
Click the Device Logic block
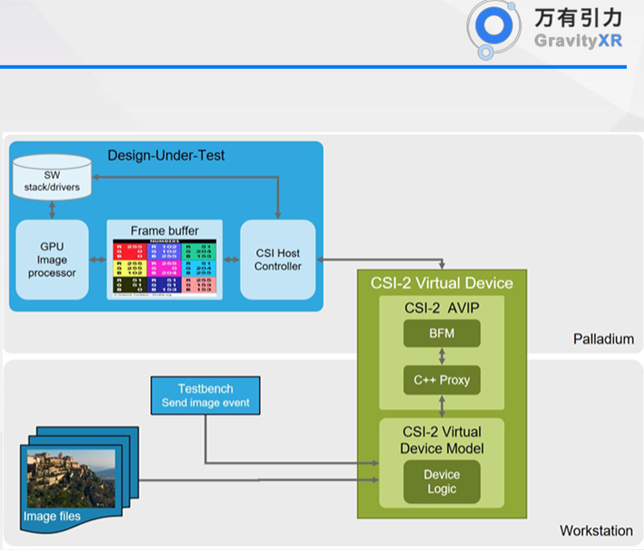coord(441,481)
